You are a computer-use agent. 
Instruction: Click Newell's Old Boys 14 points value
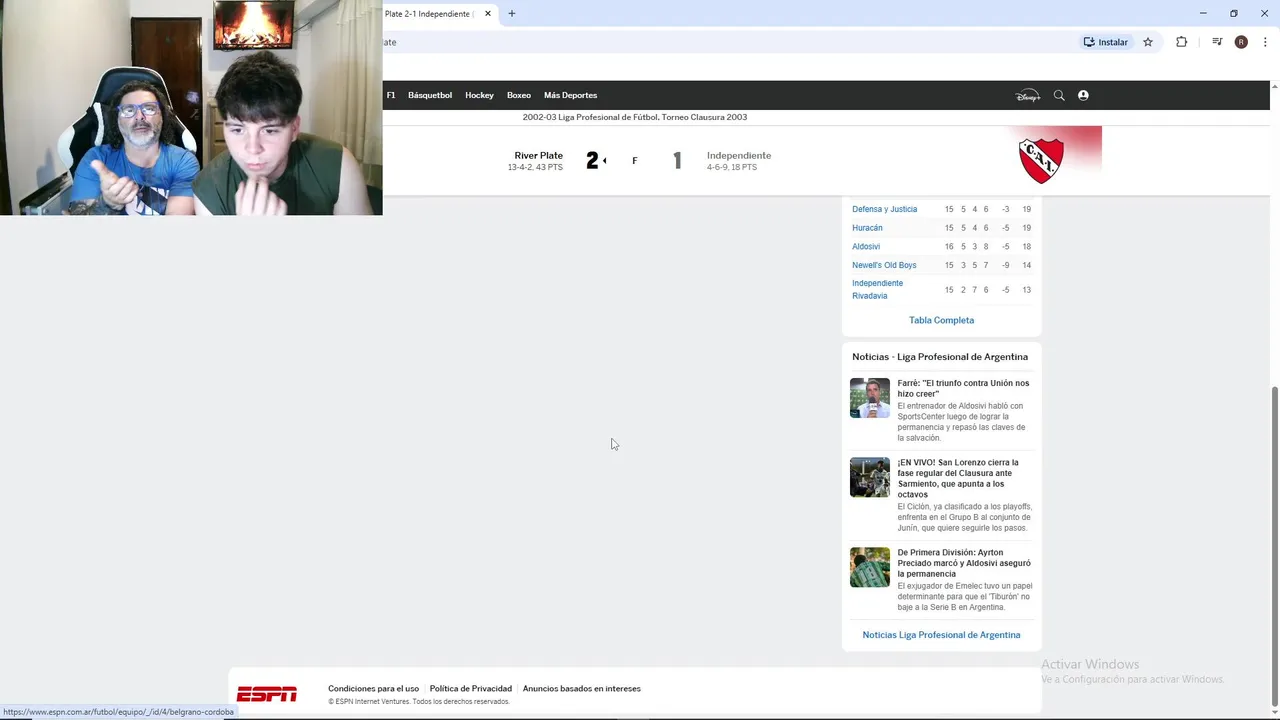click(1026, 265)
